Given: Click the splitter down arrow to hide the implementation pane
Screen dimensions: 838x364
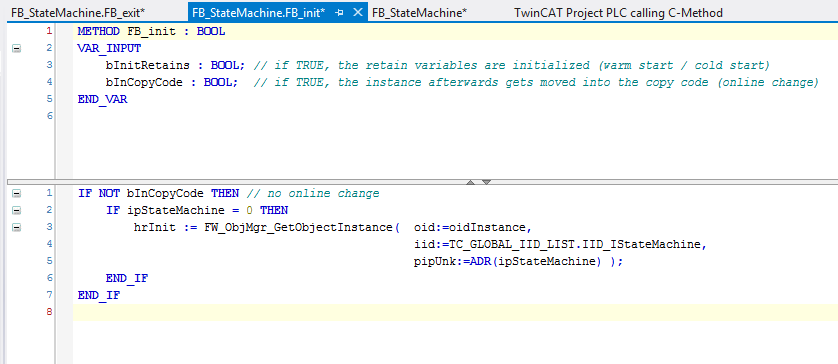Looking at the screenshot, I should pyautogui.click(x=486, y=182).
